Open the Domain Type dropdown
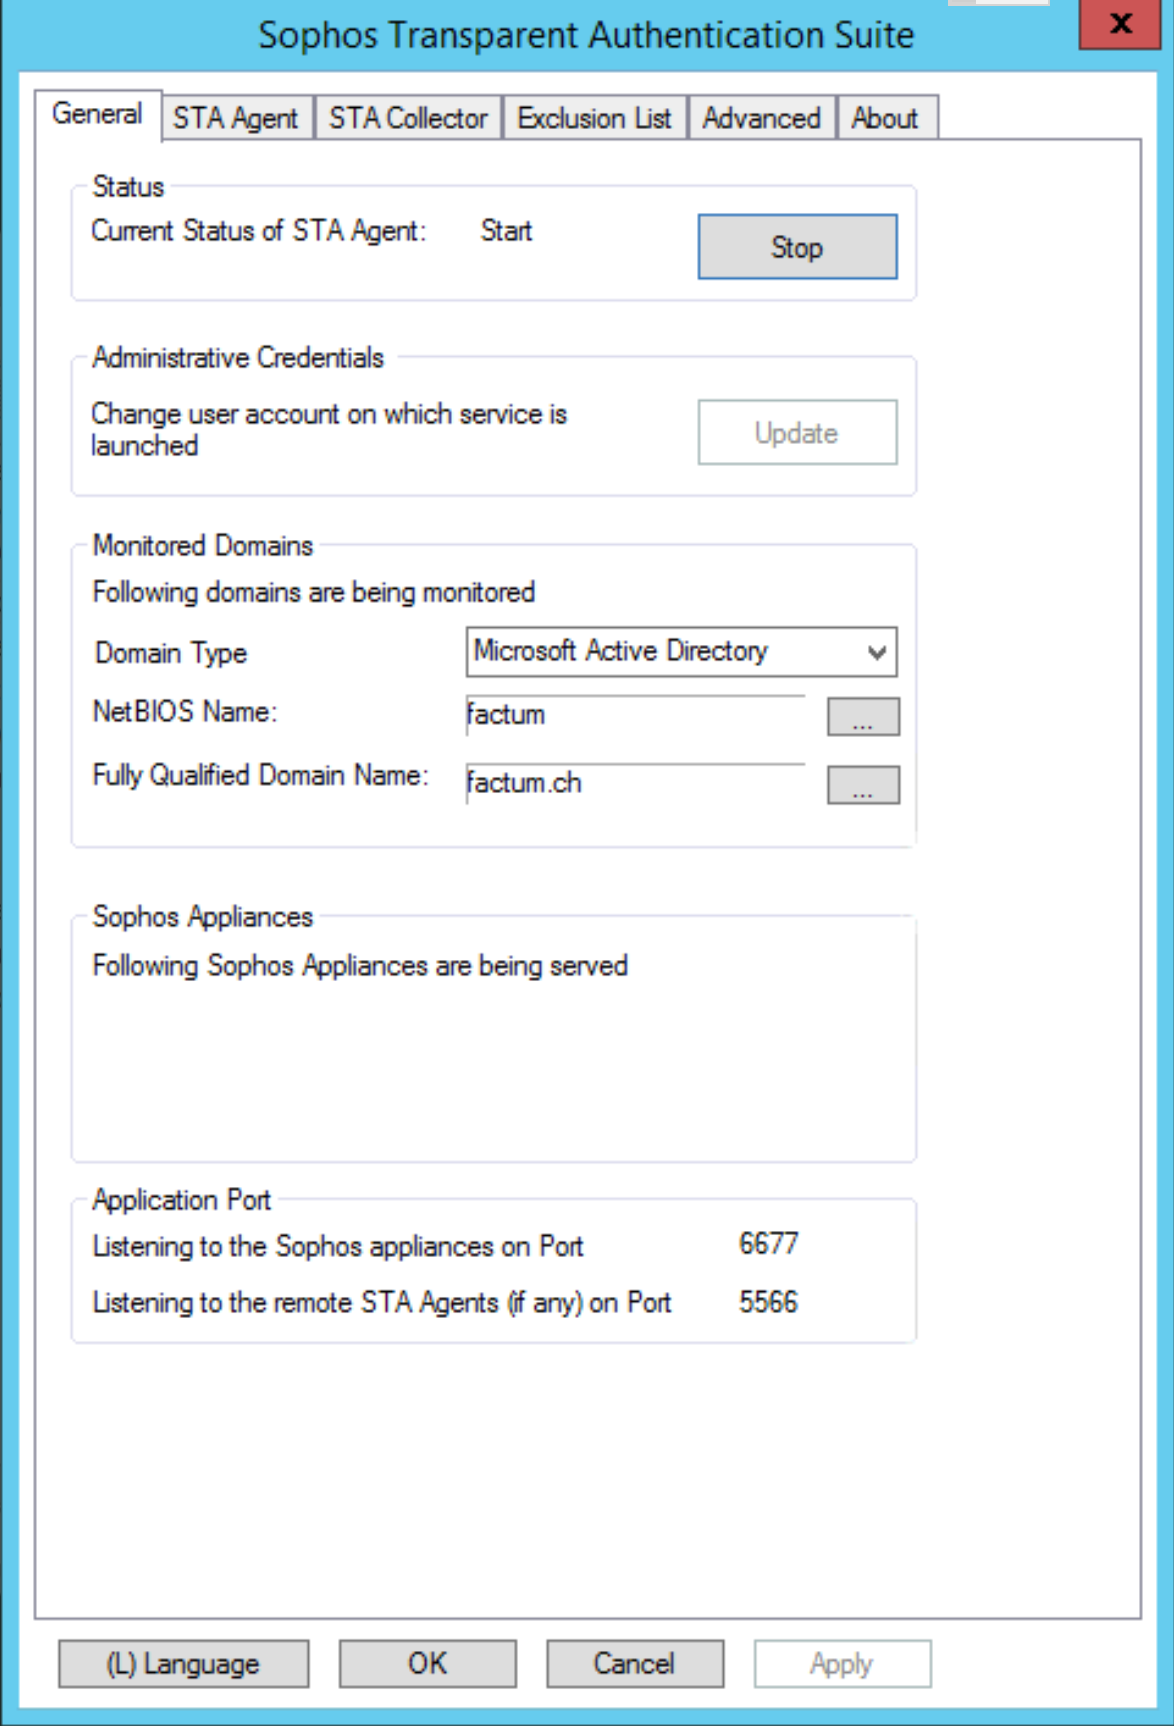The image size is (1174, 1726). point(681,652)
